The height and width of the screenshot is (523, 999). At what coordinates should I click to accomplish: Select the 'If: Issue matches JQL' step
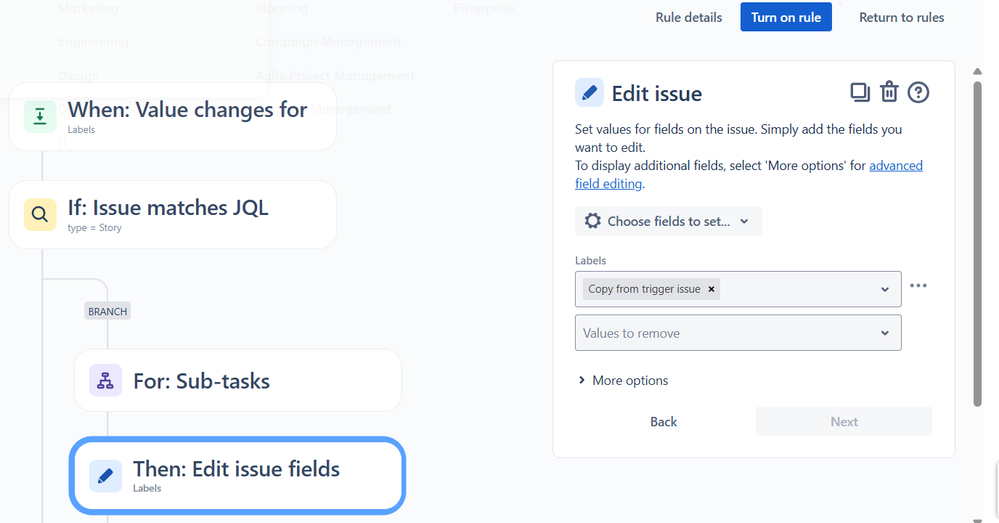tap(173, 215)
